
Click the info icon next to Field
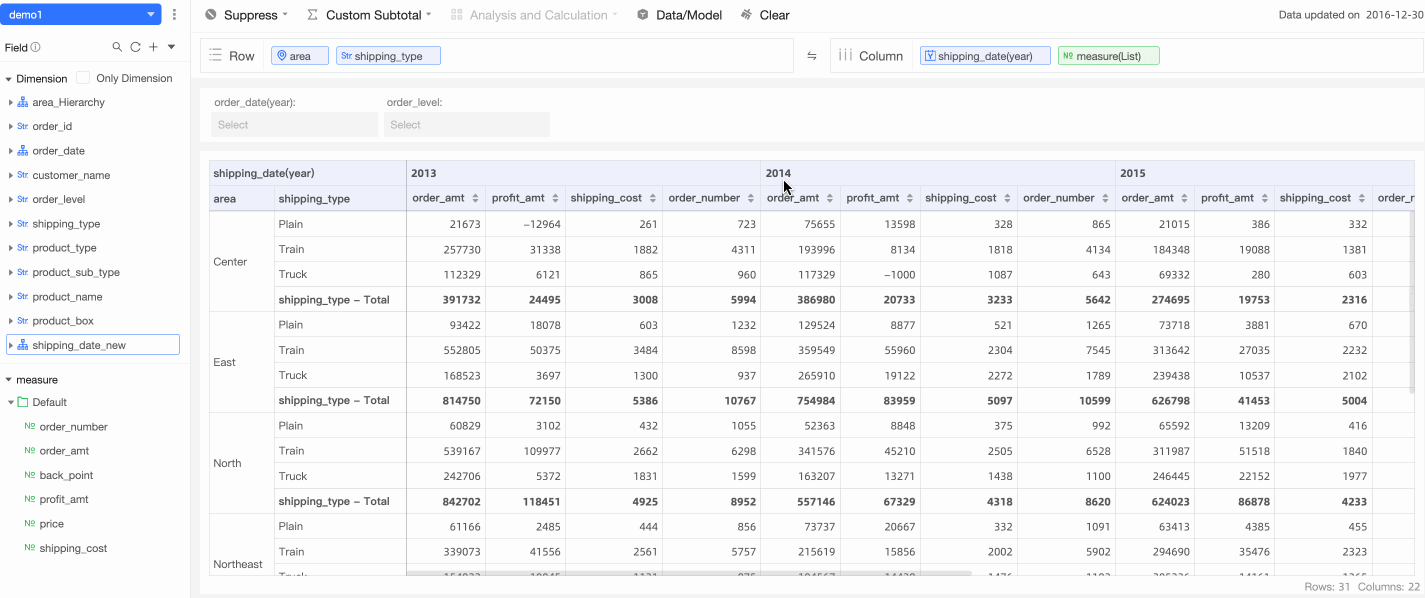(36, 47)
